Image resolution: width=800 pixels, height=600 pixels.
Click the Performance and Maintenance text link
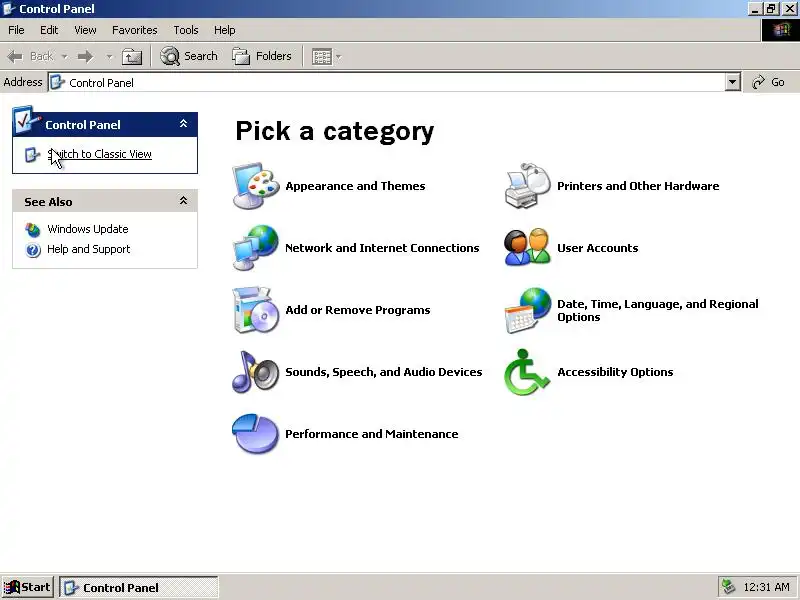[371, 434]
